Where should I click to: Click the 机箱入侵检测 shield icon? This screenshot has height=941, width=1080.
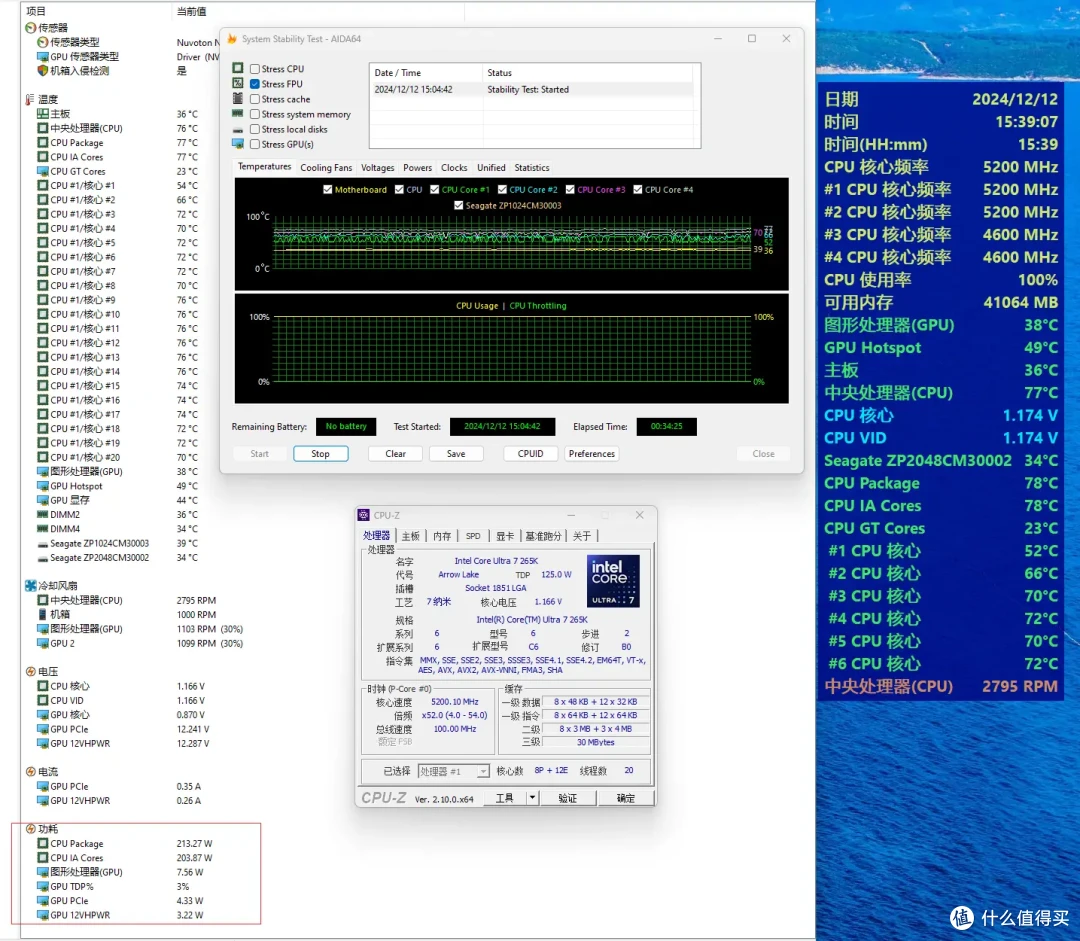tap(43, 70)
